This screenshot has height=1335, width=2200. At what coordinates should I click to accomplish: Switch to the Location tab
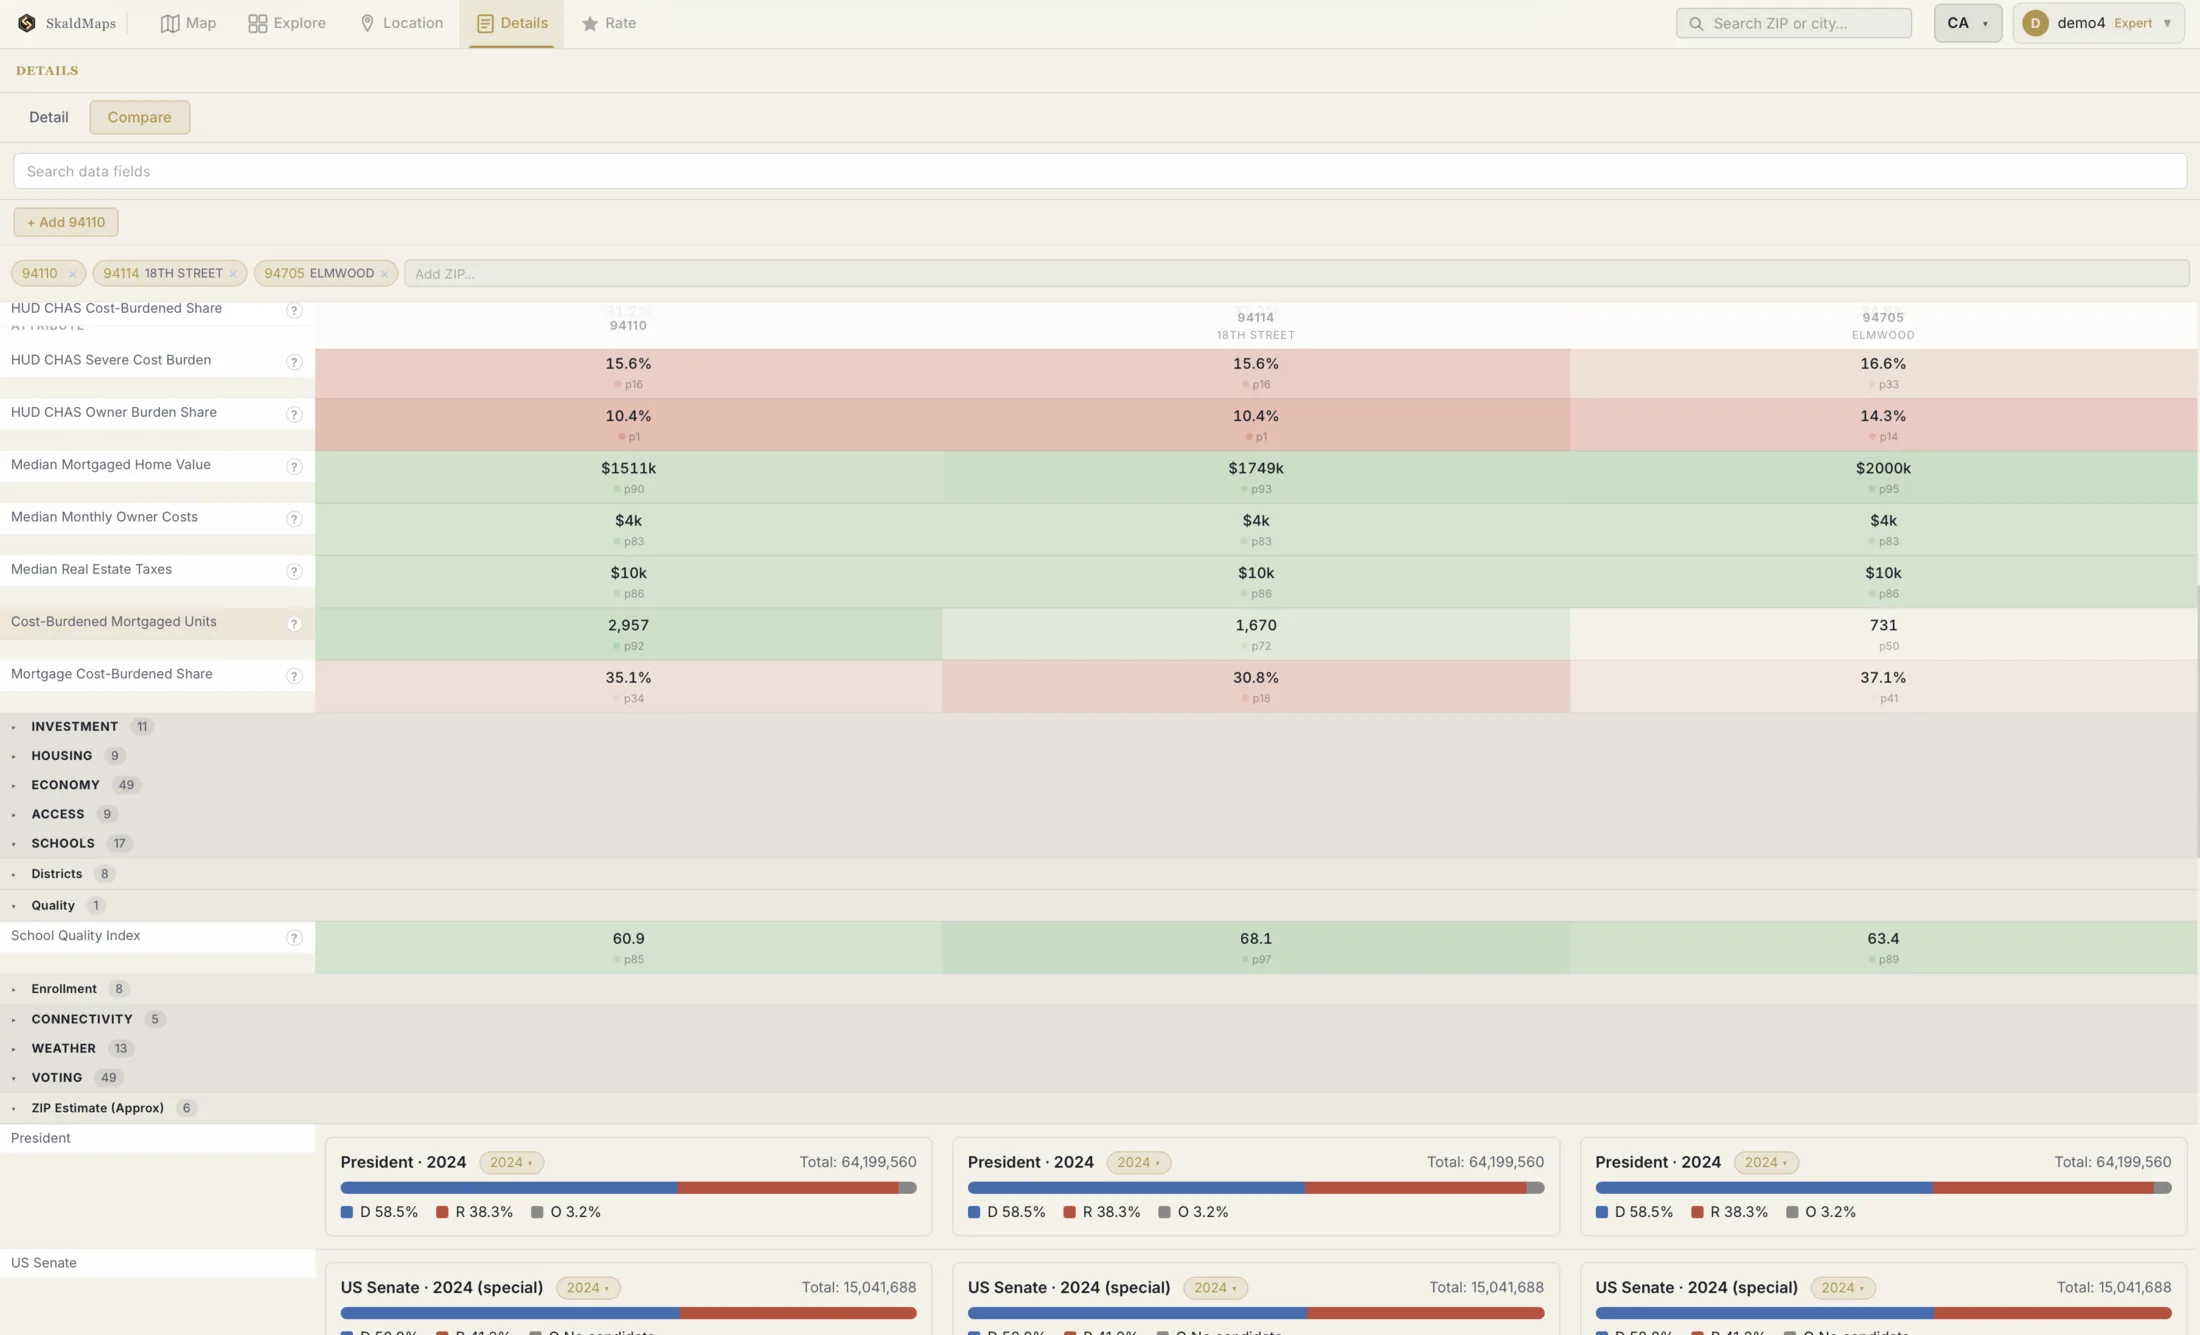coord(401,23)
